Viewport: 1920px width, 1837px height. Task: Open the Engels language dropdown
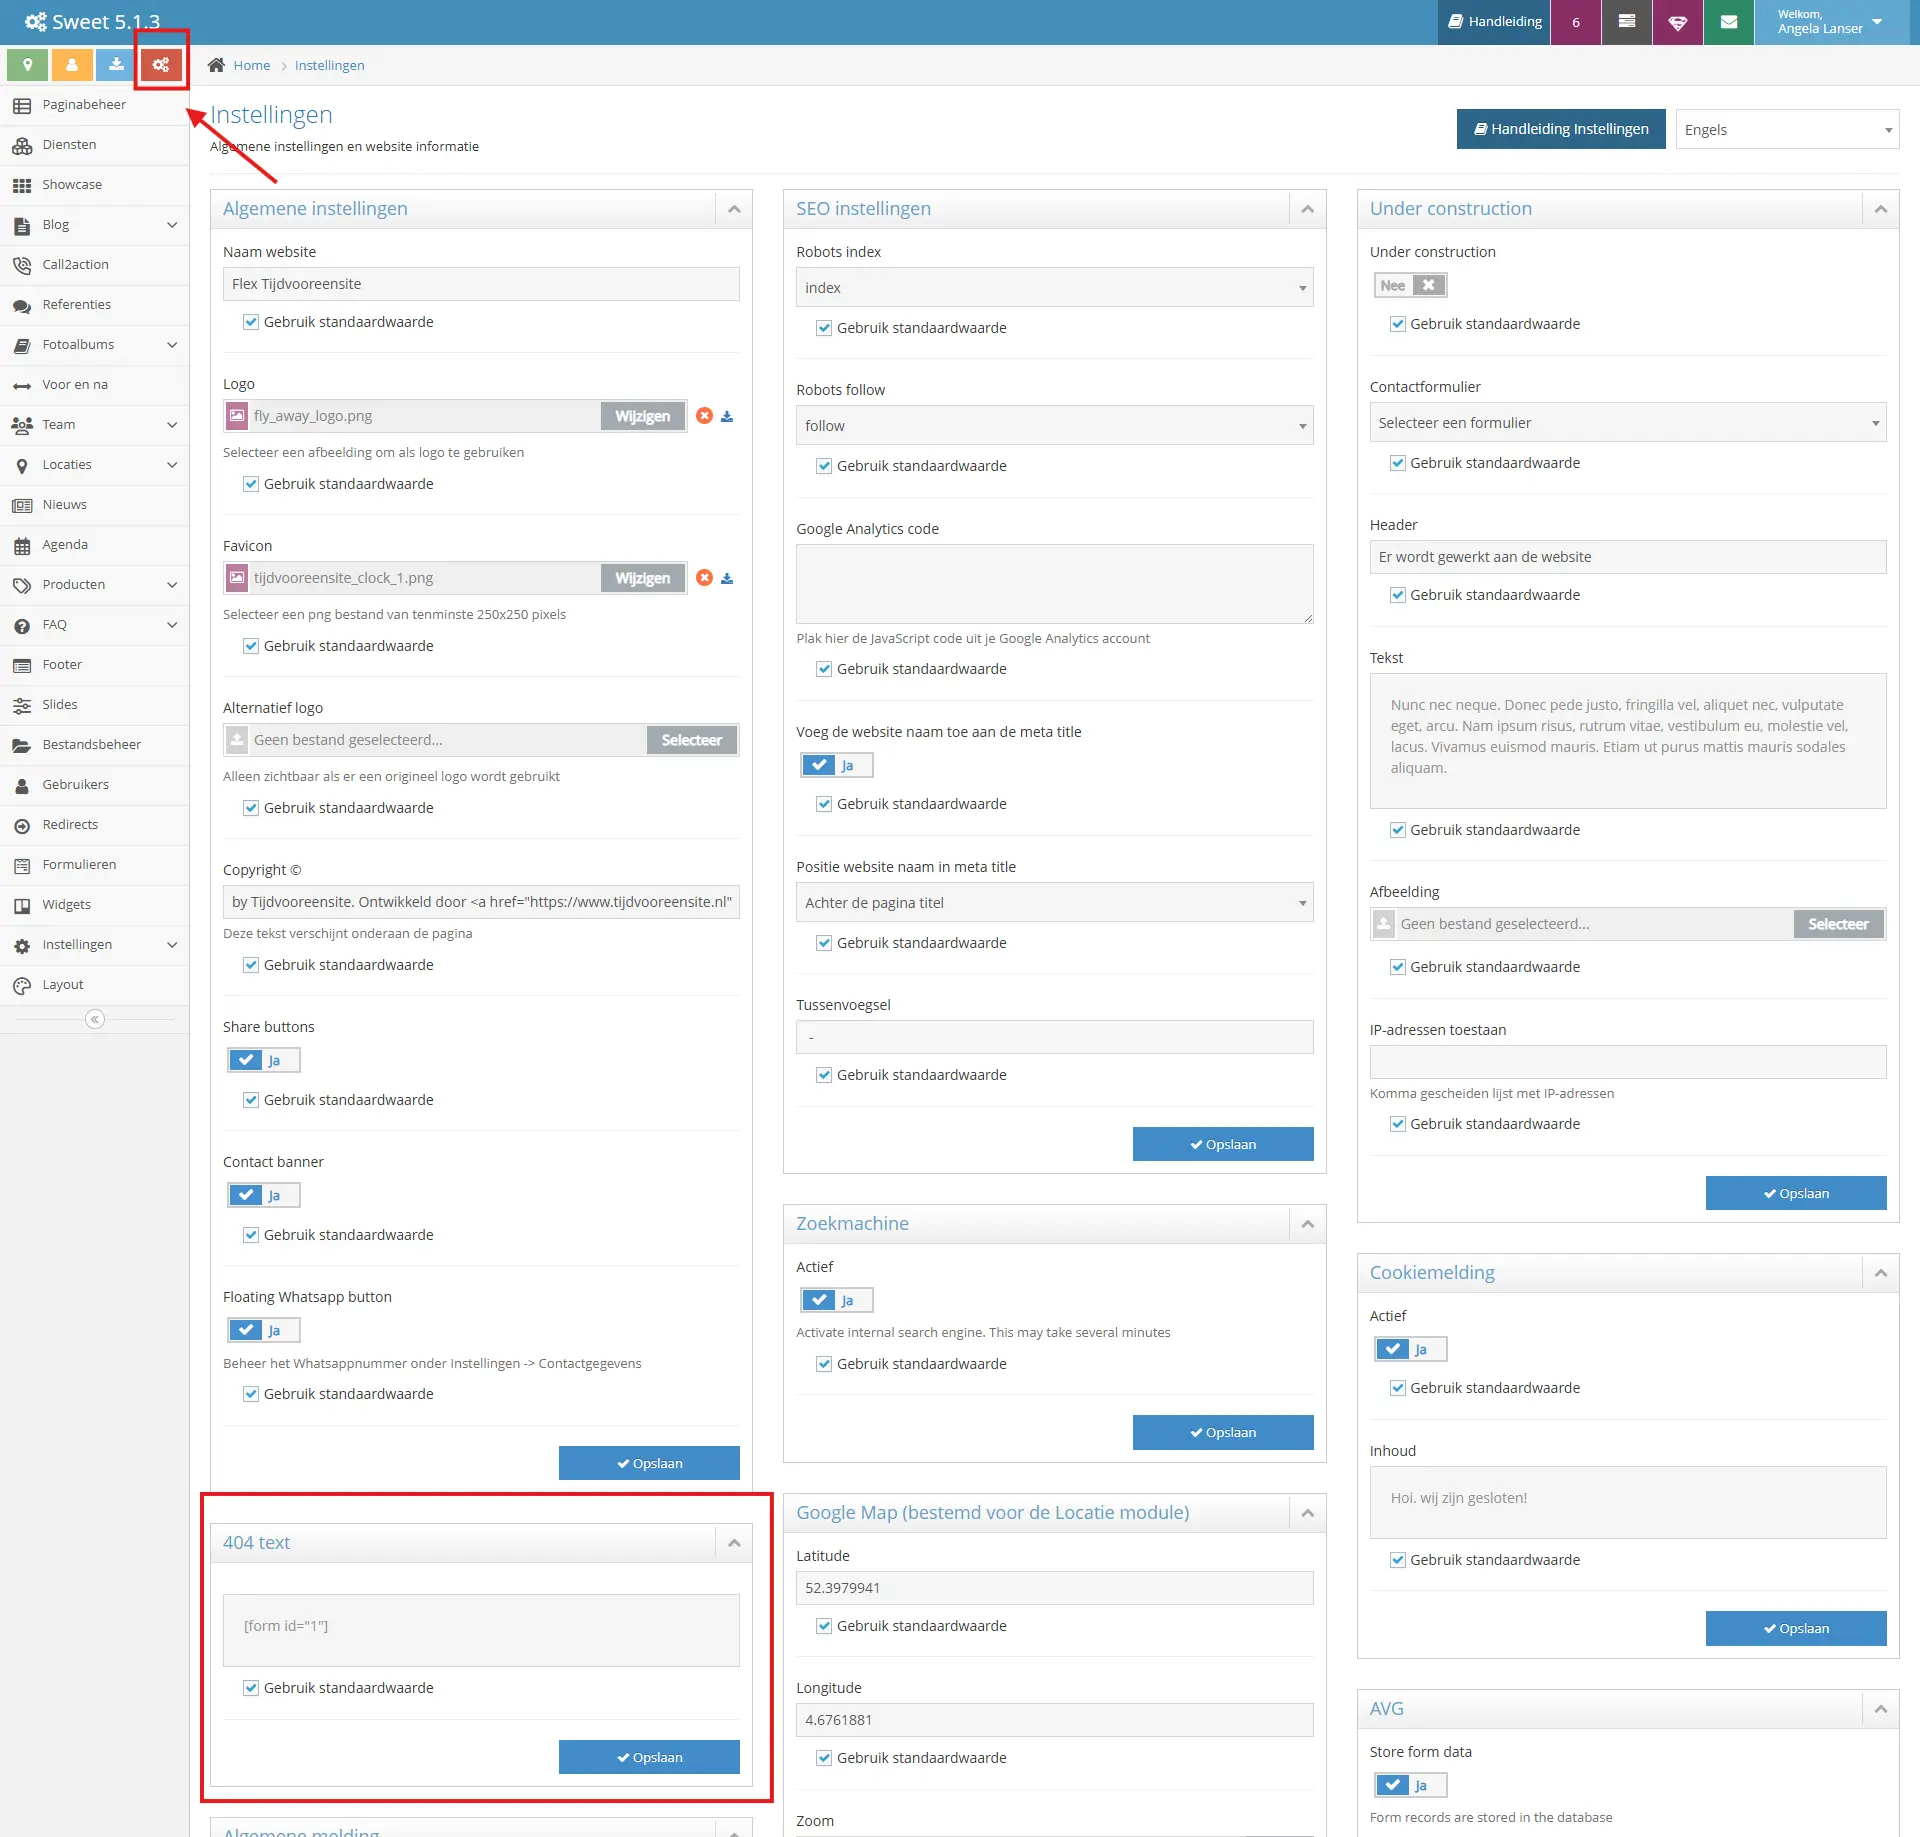(x=1787, y=130)
